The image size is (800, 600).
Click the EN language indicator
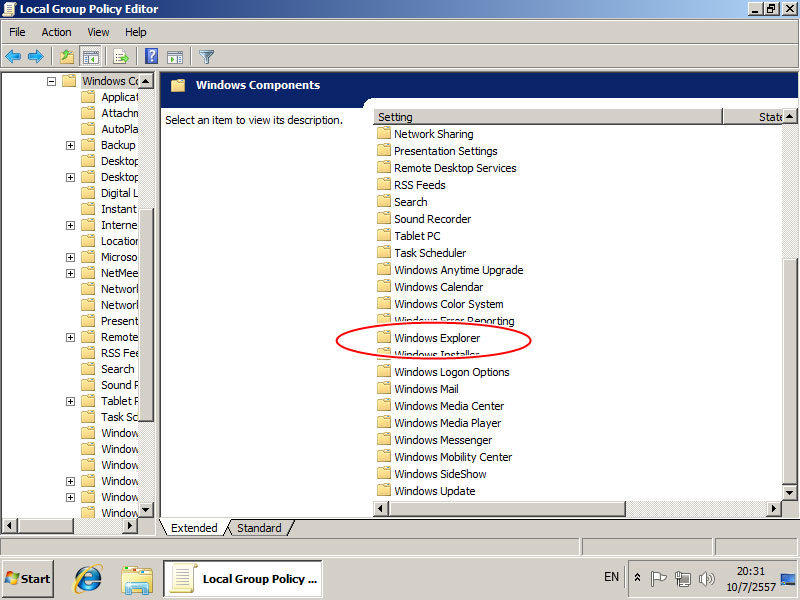click(611, 577)
